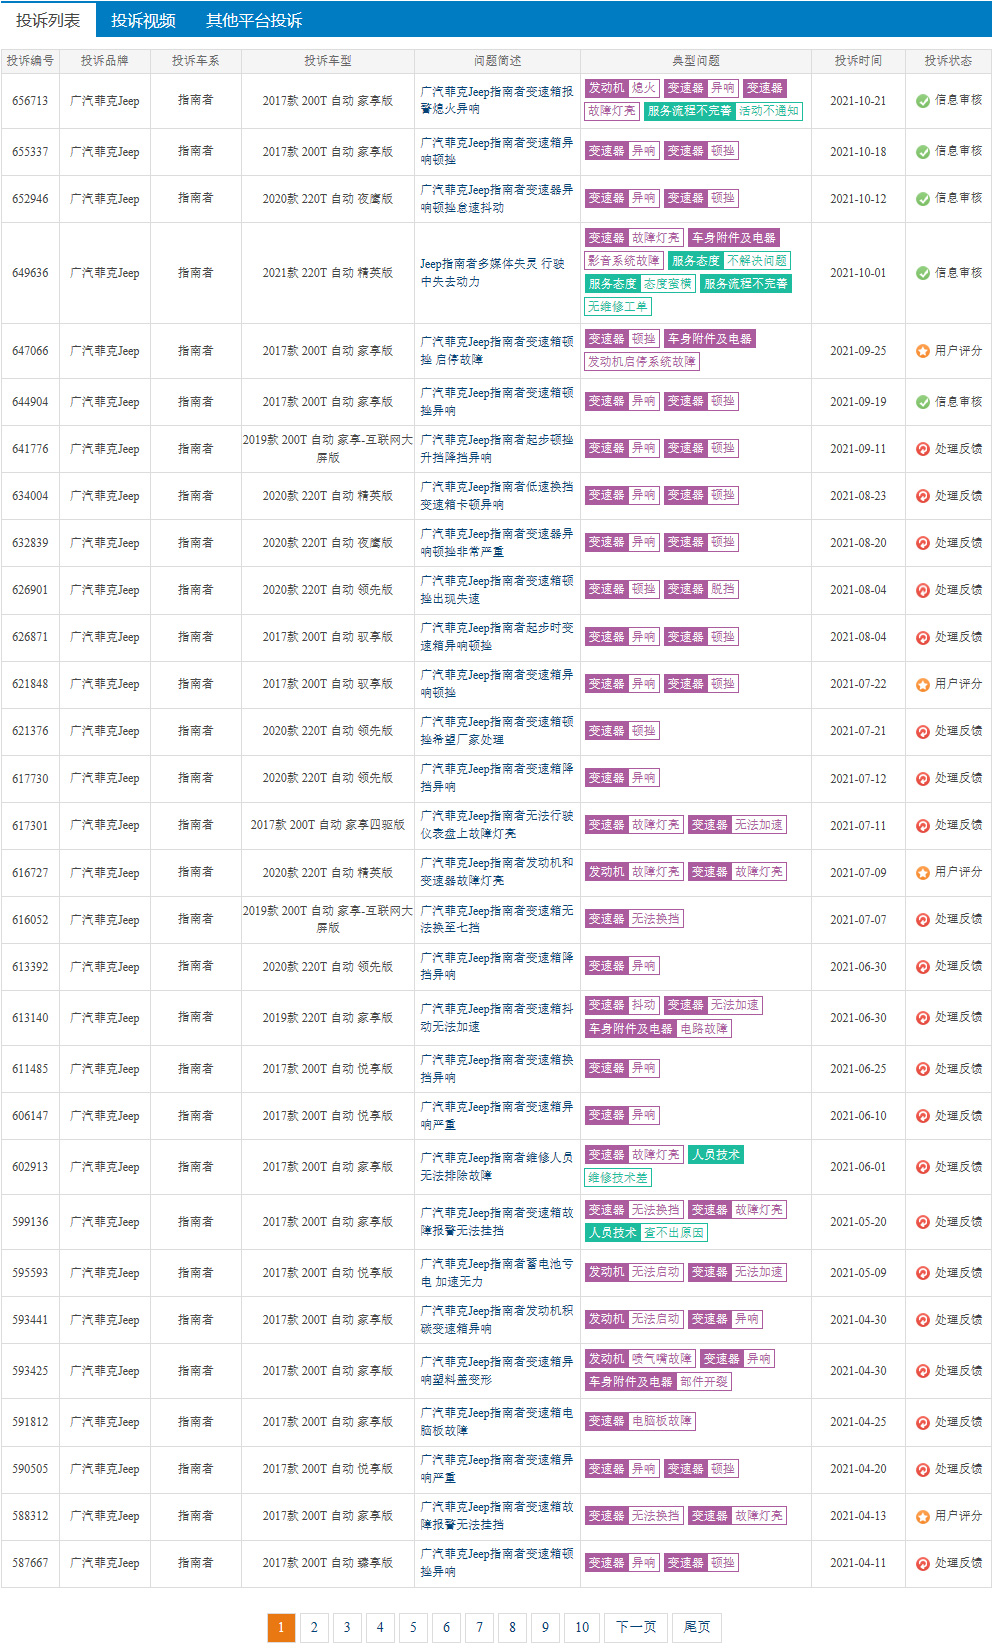Image resolution: width=992 pixels, height=1649 pixels.
Task: Click complaint number 590505
Action: [x=30, y=1469]
